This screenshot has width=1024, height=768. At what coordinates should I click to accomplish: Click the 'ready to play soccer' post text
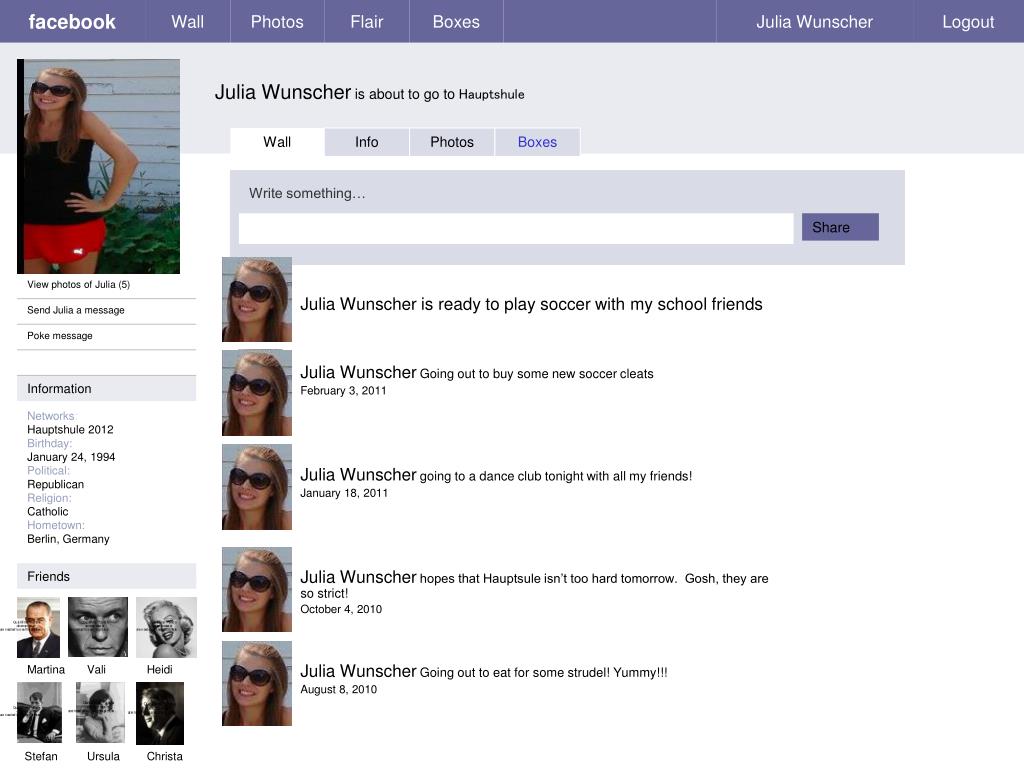click(531, 304)
